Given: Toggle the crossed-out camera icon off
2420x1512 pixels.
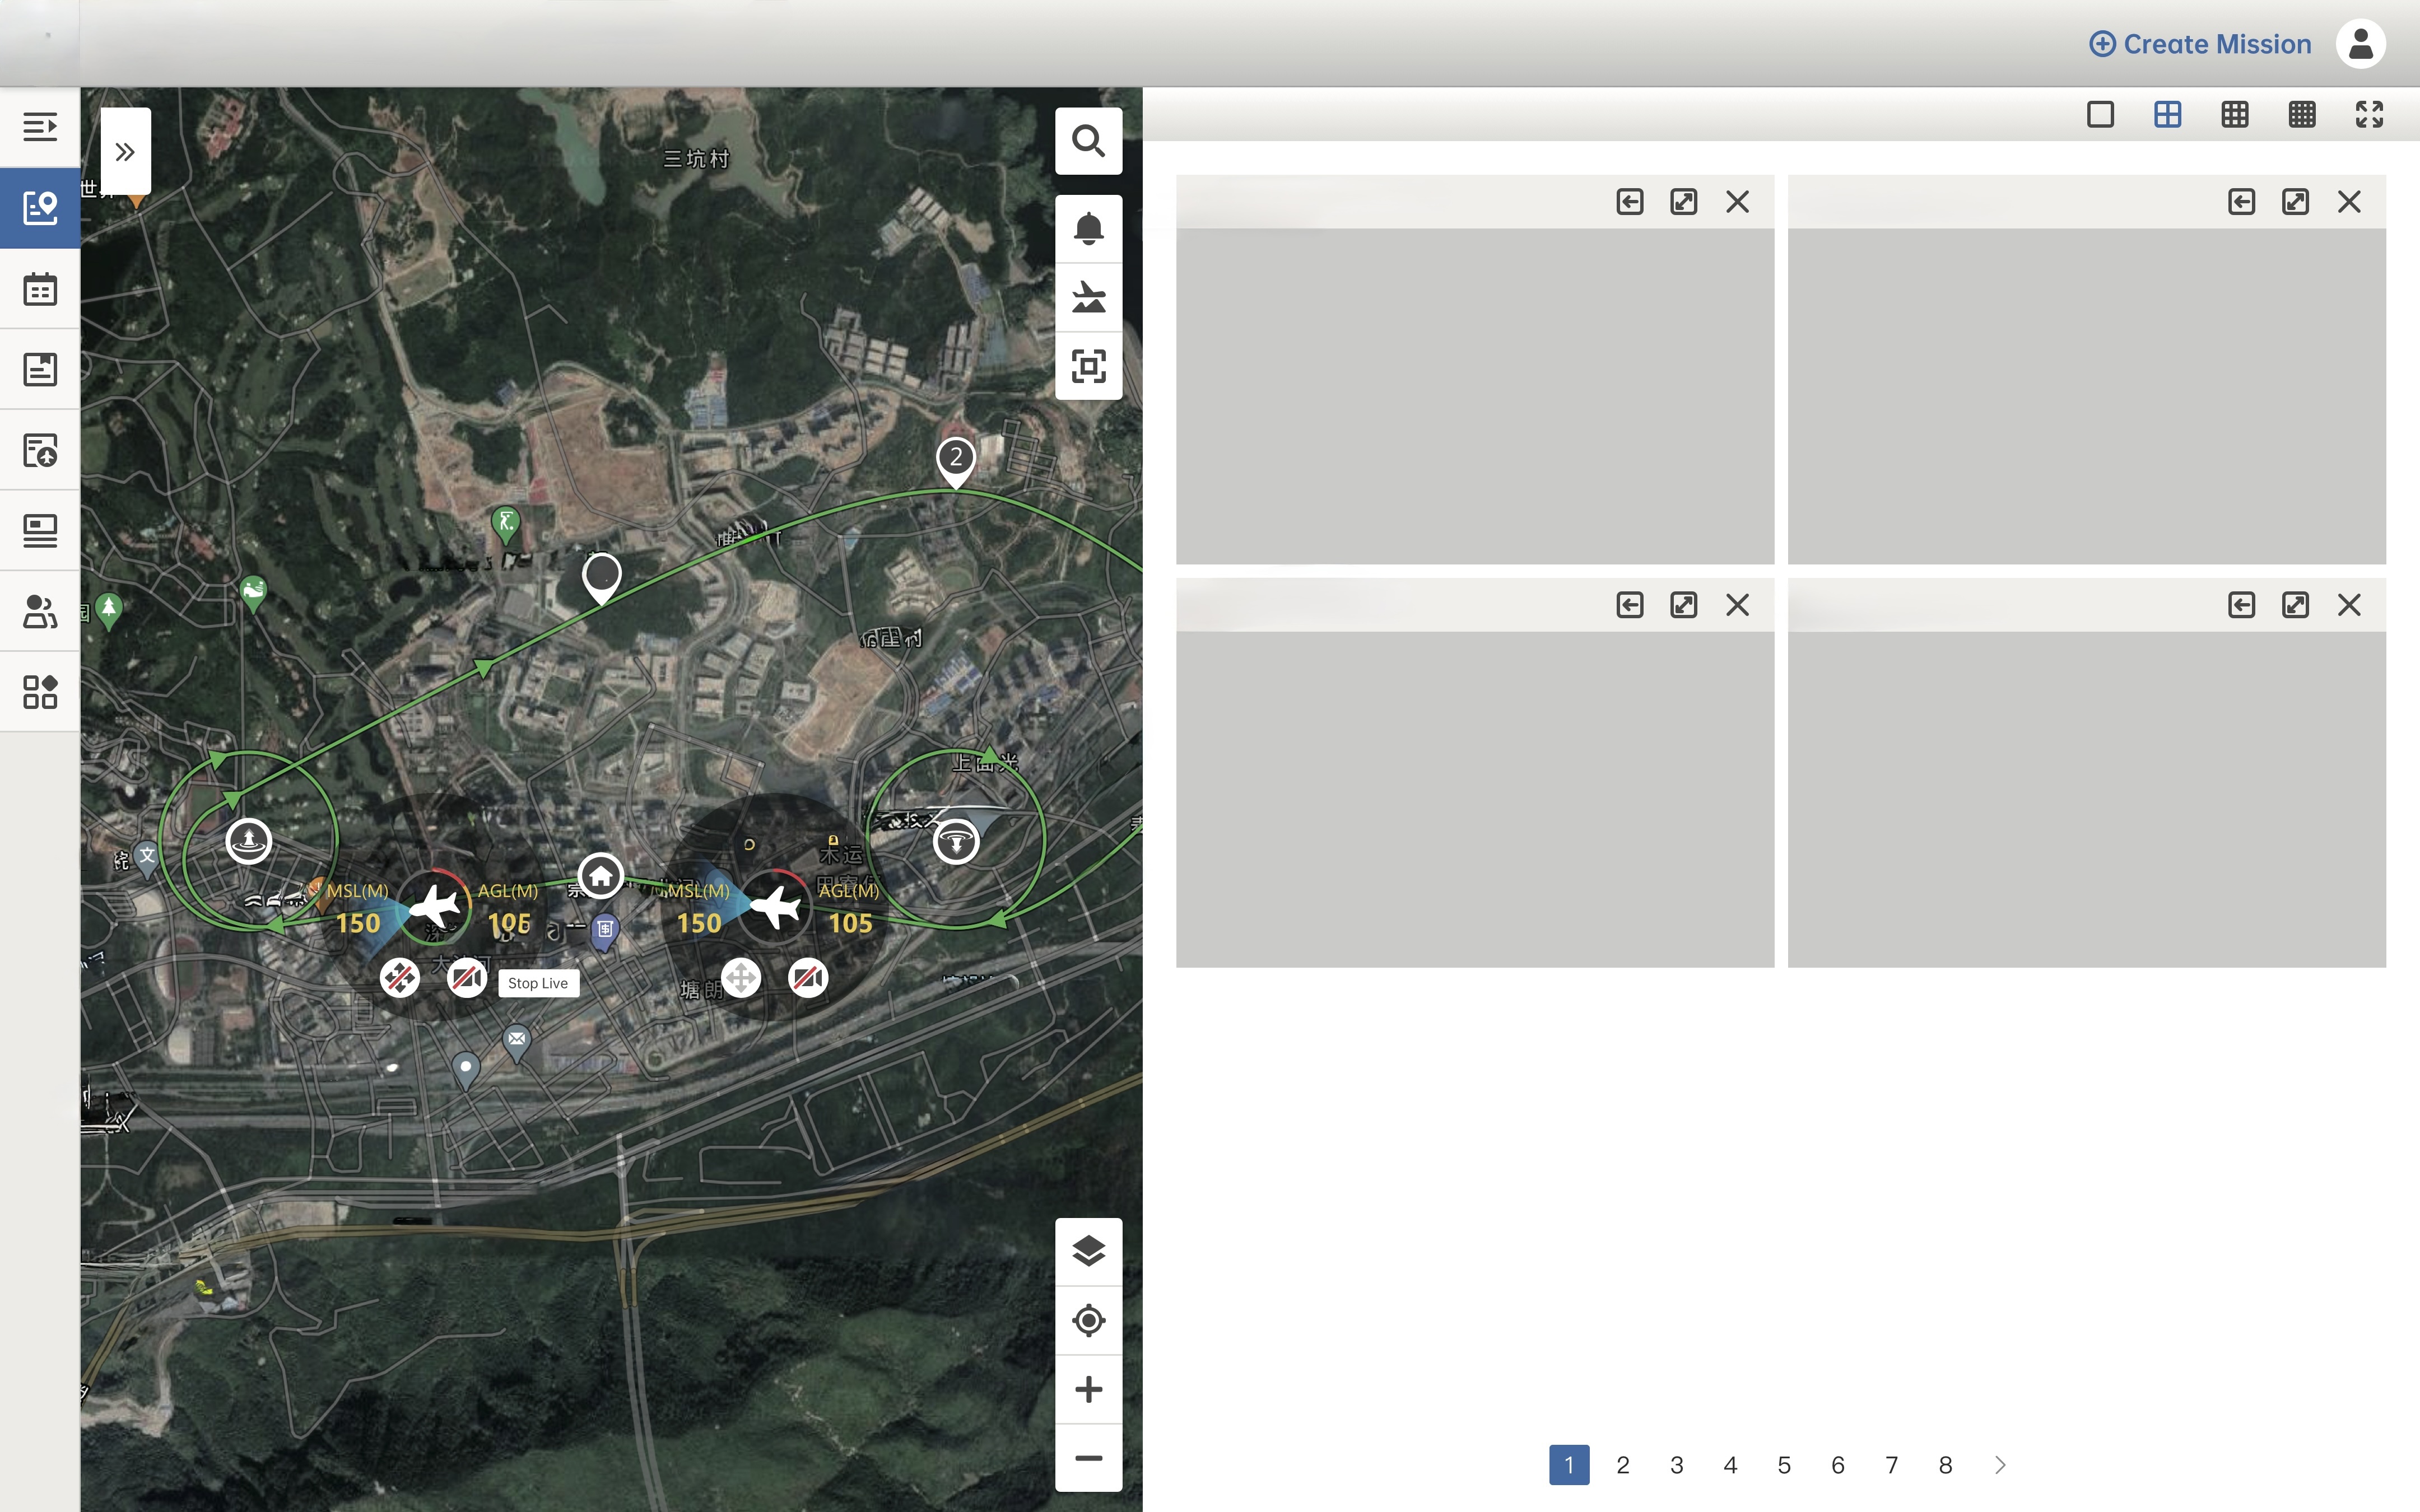Looking at the screenshot, I should (468, 978).
